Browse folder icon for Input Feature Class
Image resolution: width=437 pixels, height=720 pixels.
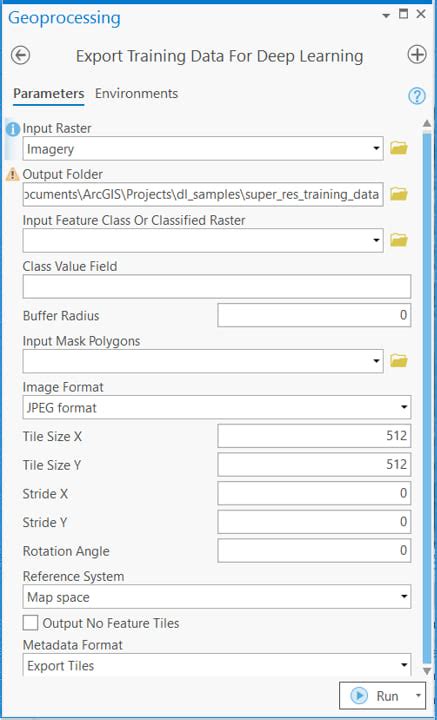(398, 240)
